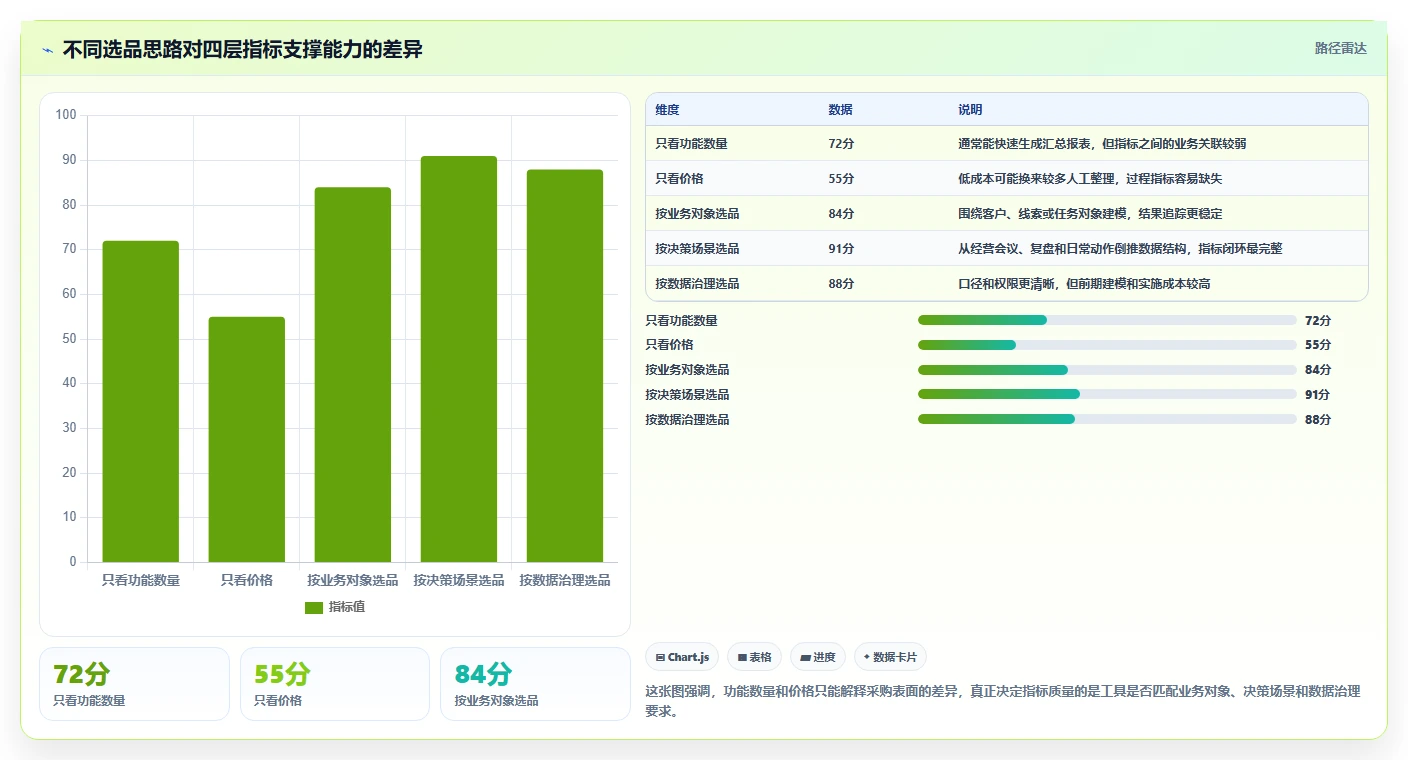Click the 指标值 legend label
The image size is (1408, 760).
coord(347,607)
